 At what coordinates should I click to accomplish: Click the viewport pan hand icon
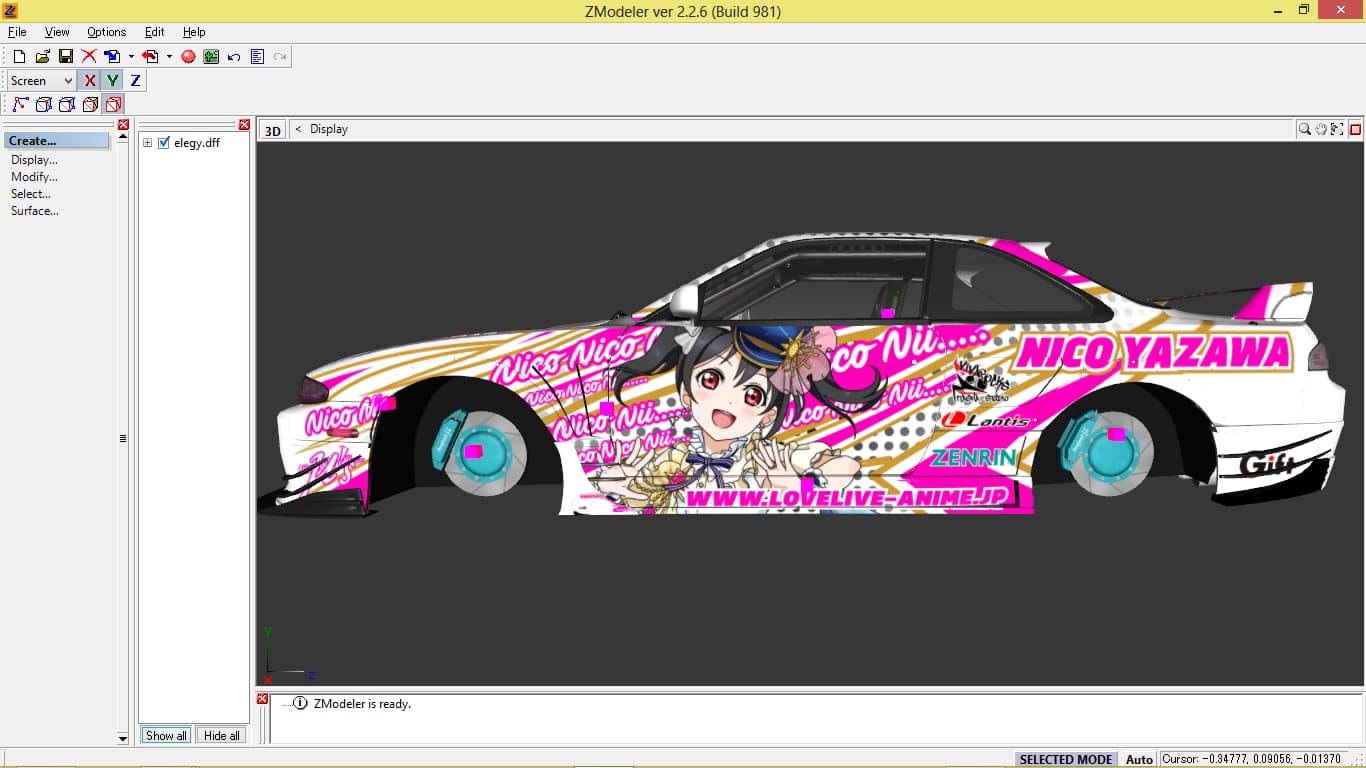(x=1320, y=129)
